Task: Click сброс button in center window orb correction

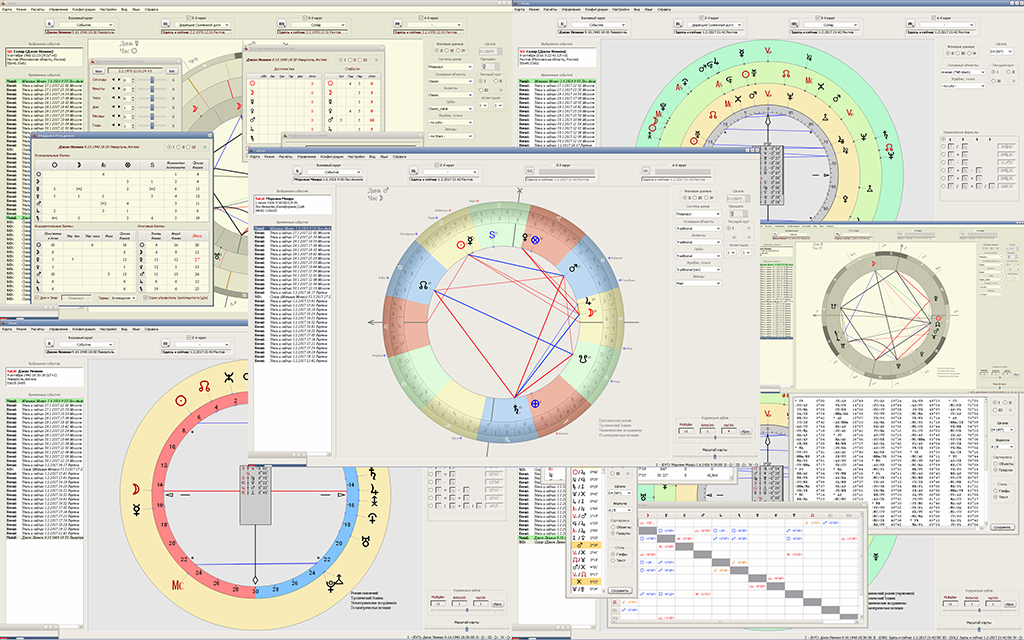Action: [x=745, y=432]
